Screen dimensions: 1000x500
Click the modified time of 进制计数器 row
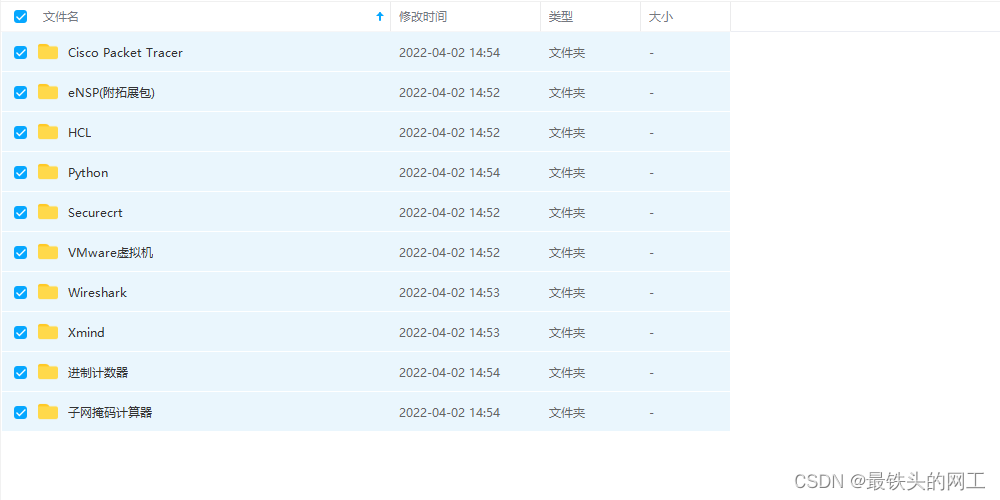450,372
